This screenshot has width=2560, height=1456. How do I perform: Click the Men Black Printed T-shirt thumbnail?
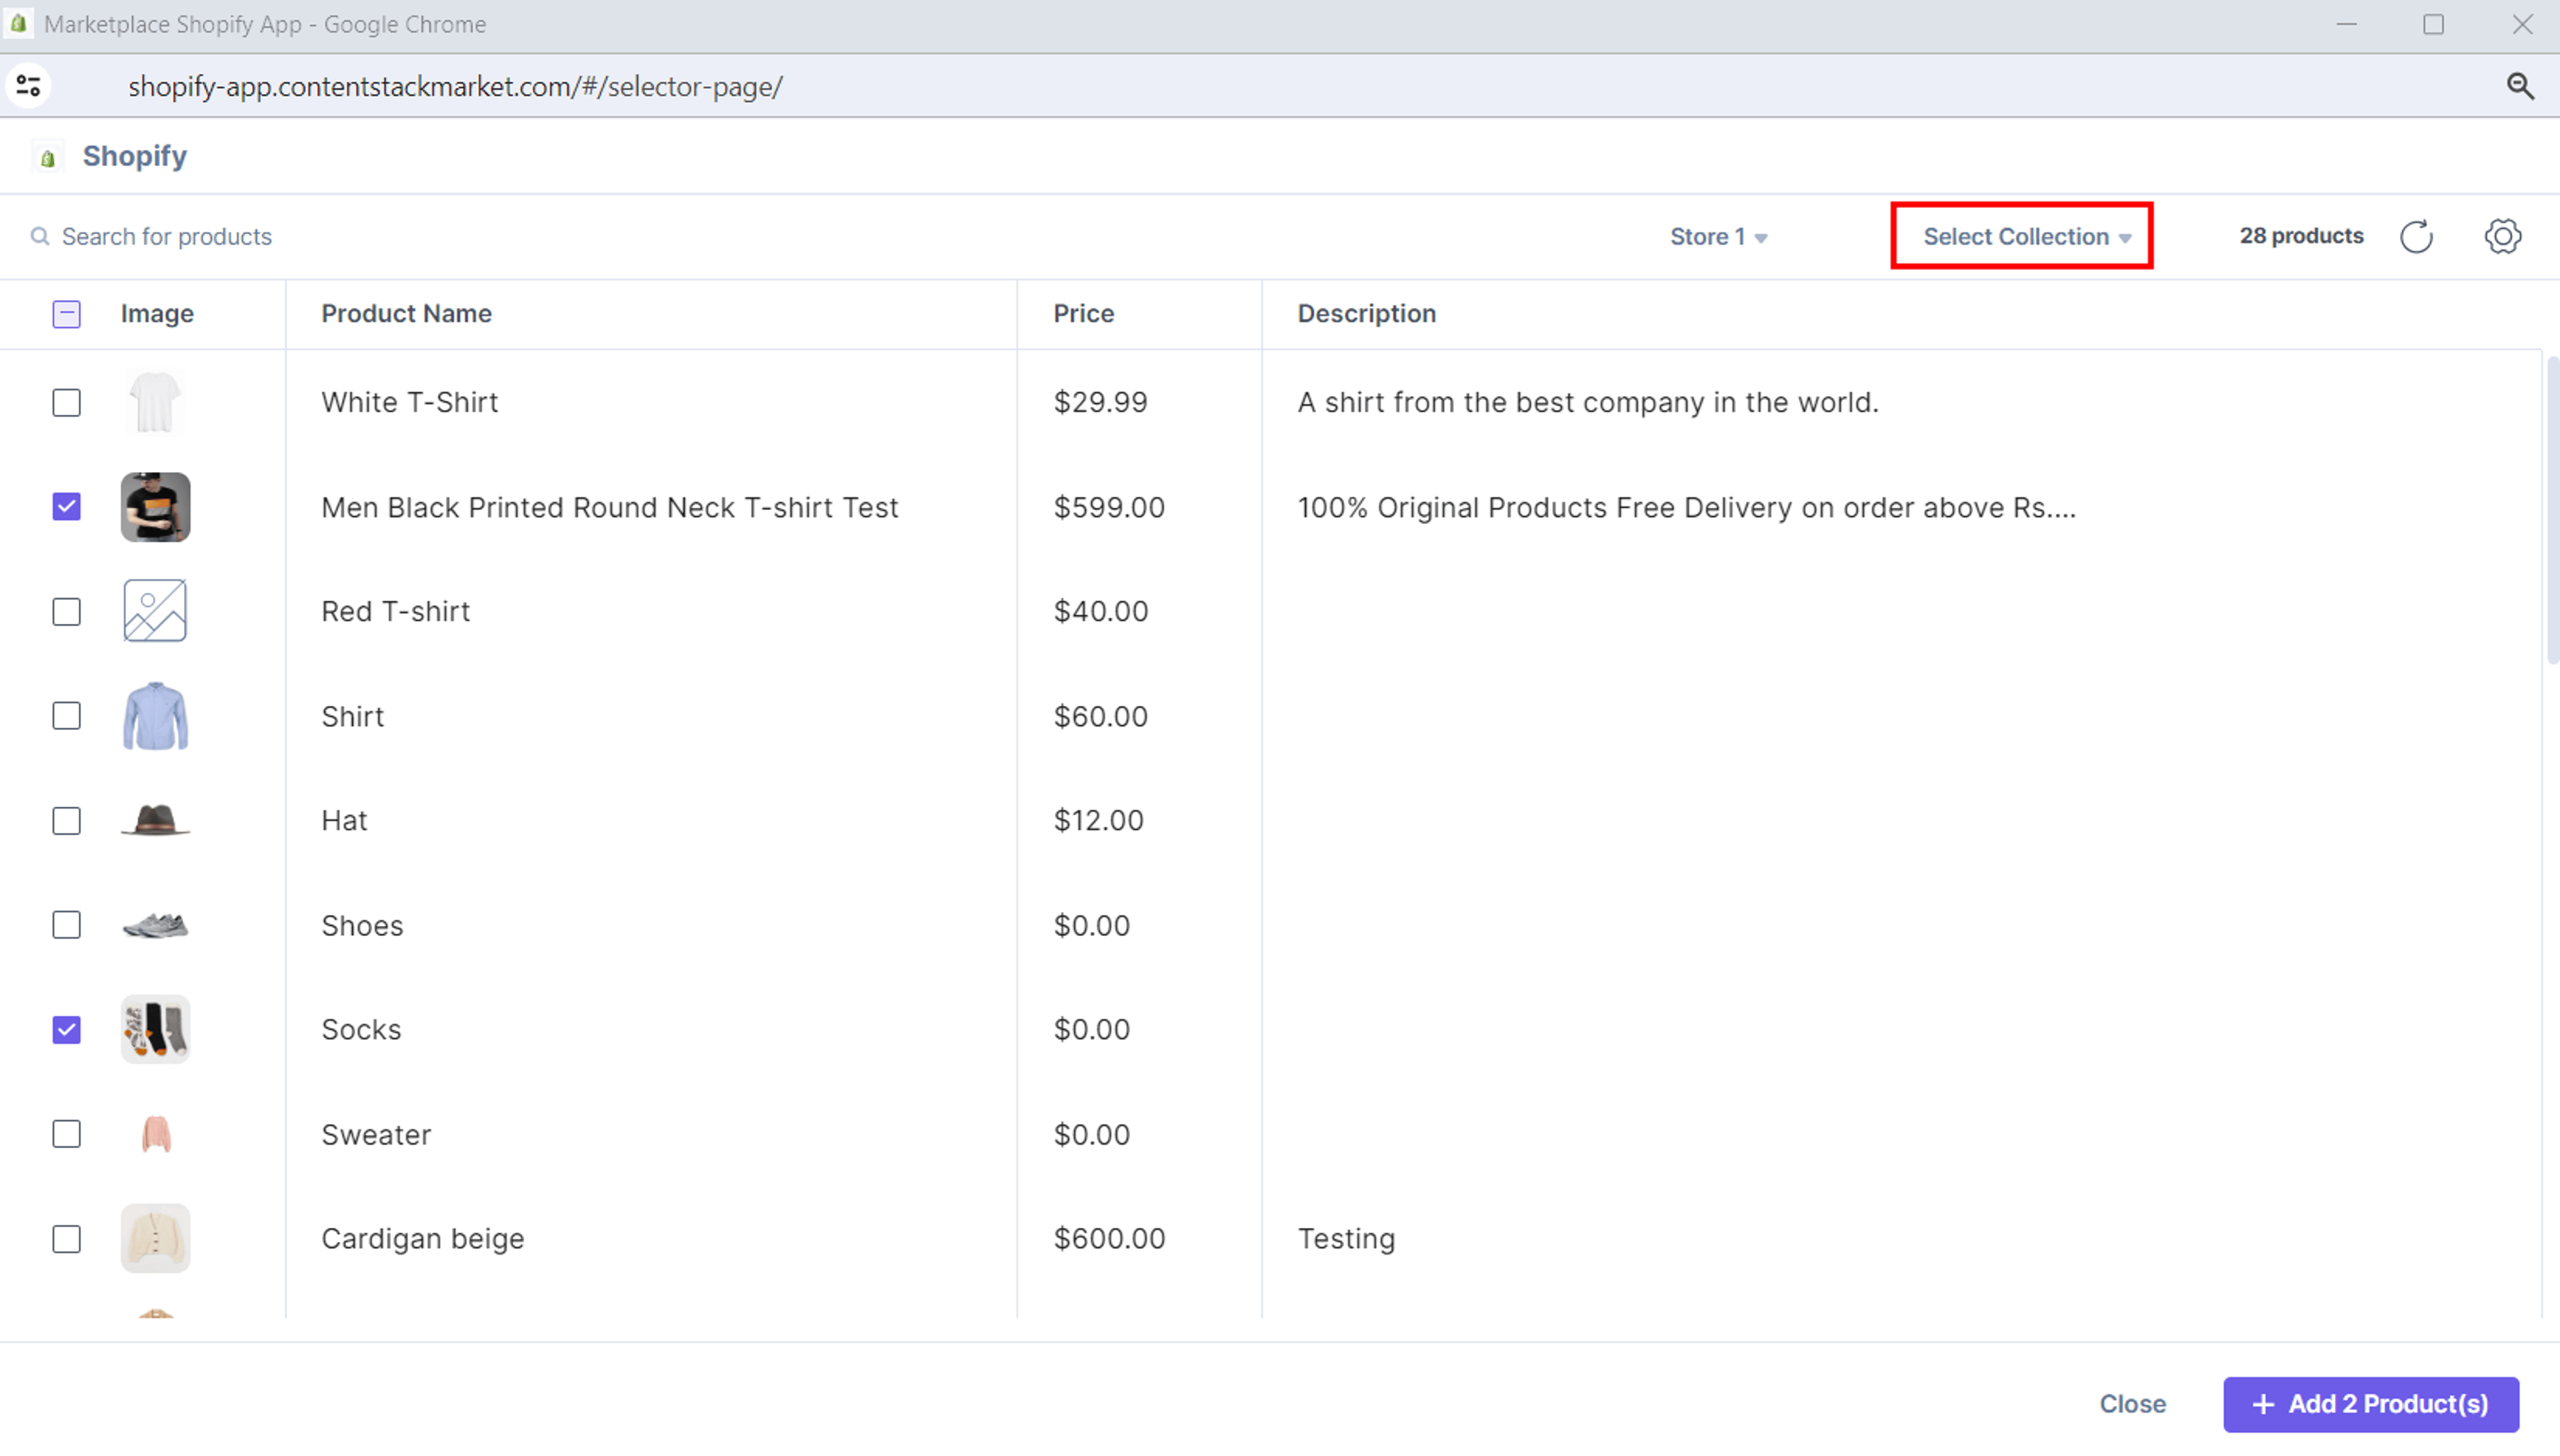pos(155,507)
